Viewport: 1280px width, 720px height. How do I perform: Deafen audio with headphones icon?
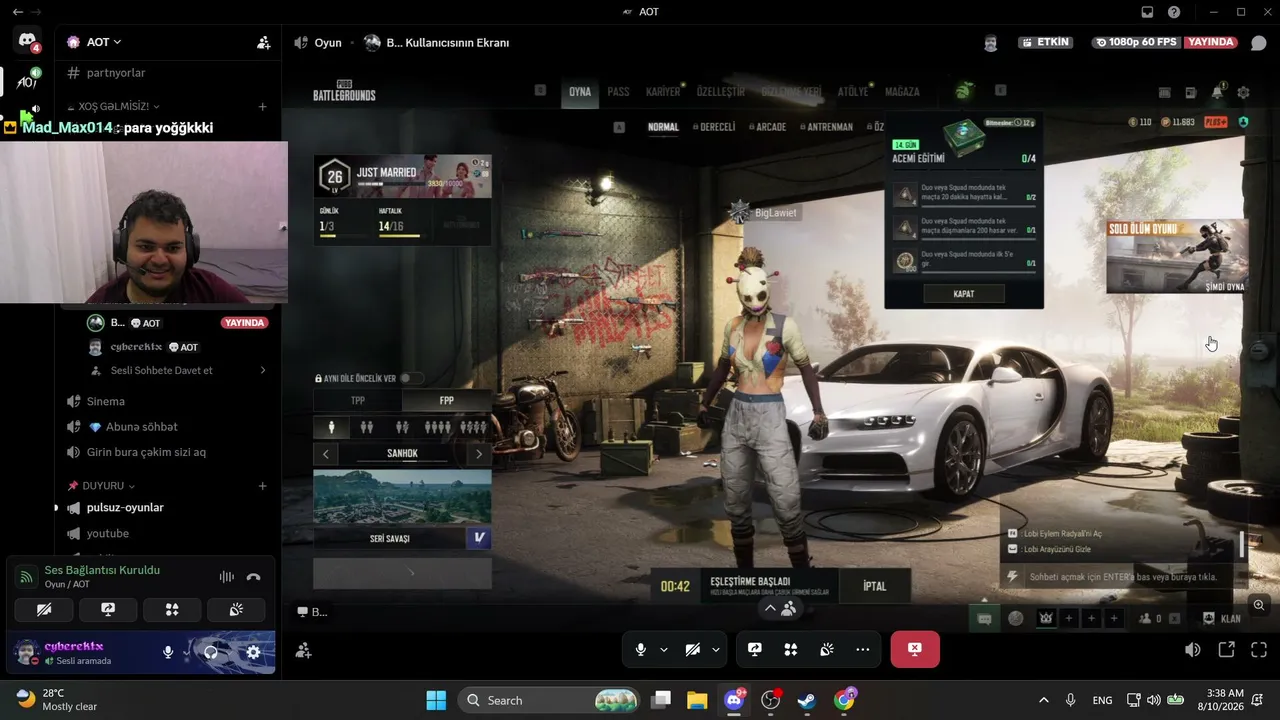click(211, 652)
